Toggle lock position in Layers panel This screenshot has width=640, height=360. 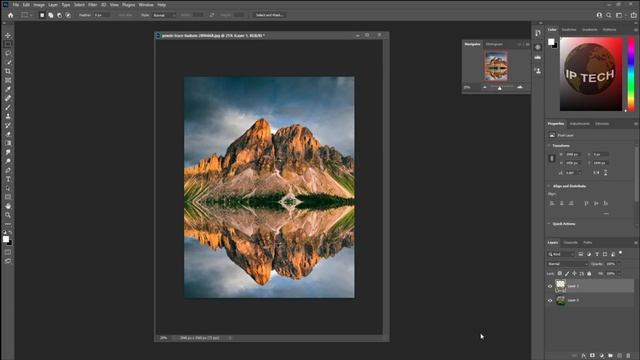pos(574,273)
